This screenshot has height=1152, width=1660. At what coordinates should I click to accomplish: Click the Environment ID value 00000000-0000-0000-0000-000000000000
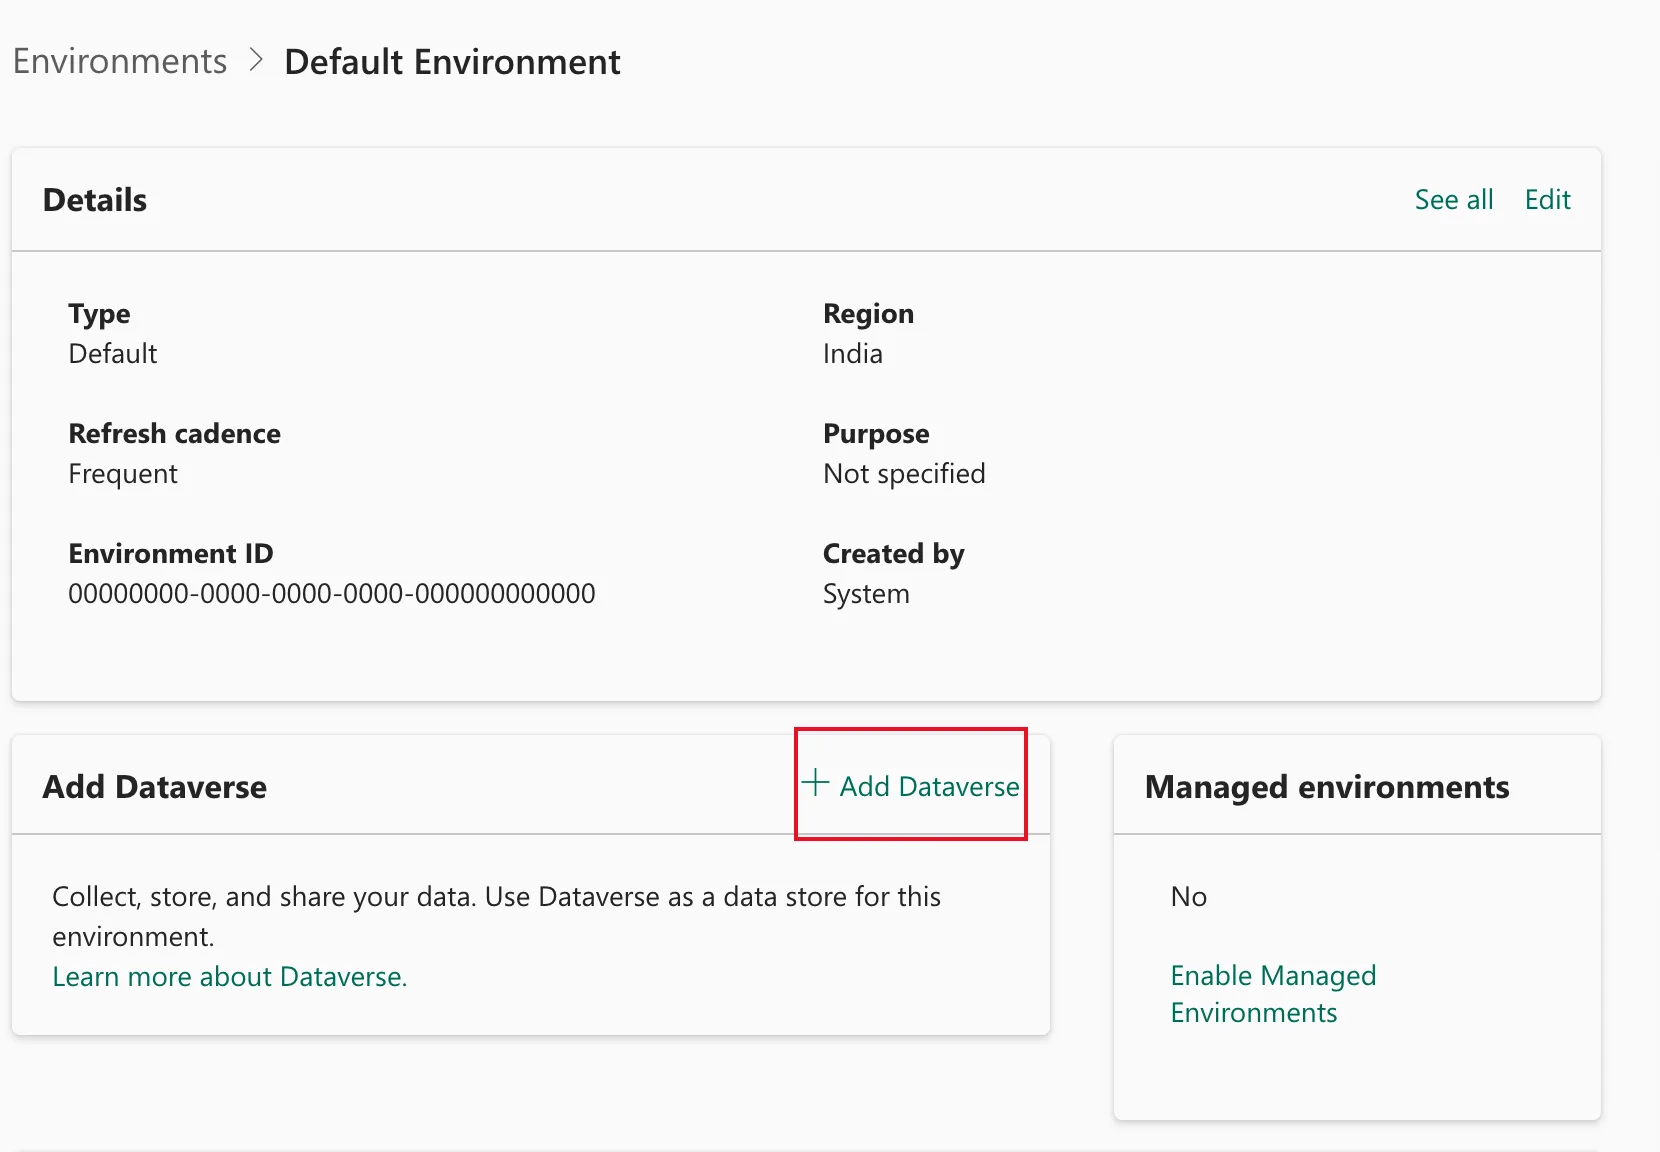[x=332, y=594]
